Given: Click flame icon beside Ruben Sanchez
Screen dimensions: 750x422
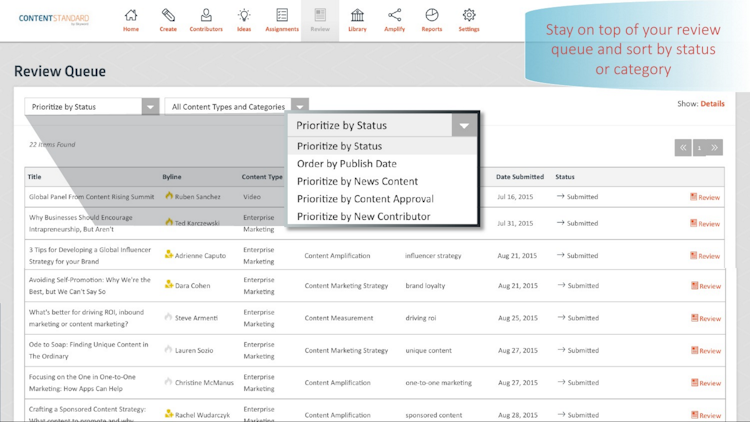Looking at the screenshot, I should pyautogui.click(x=169, y=196).
